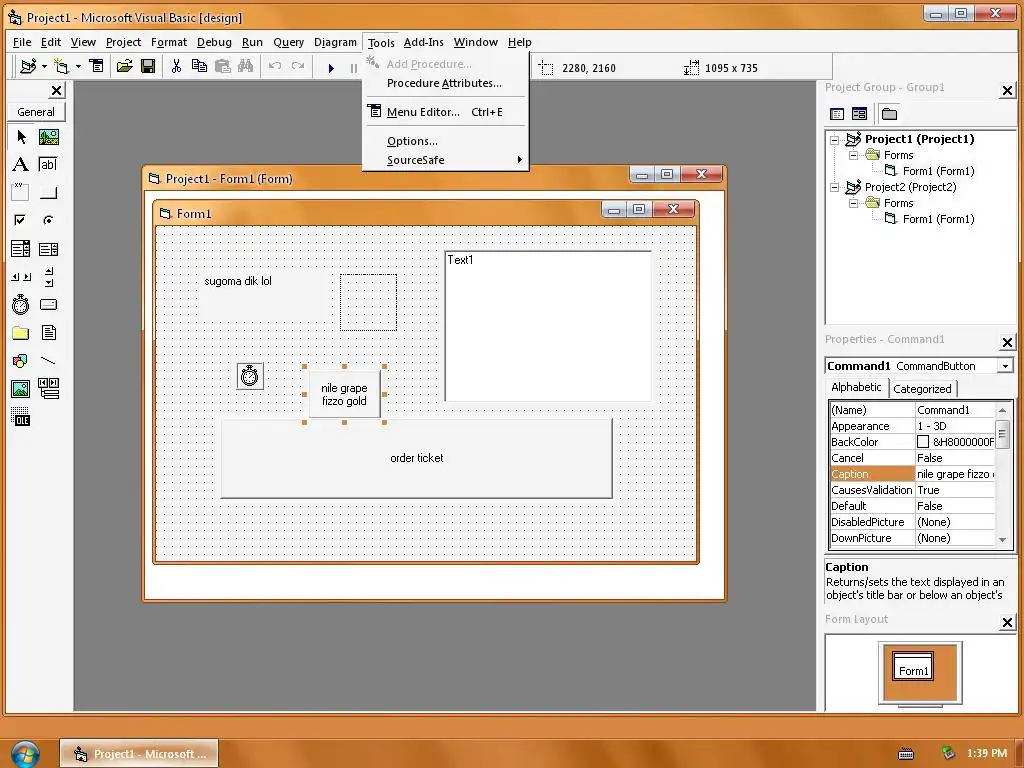Click the Find binoculars icon

point(246,66)
